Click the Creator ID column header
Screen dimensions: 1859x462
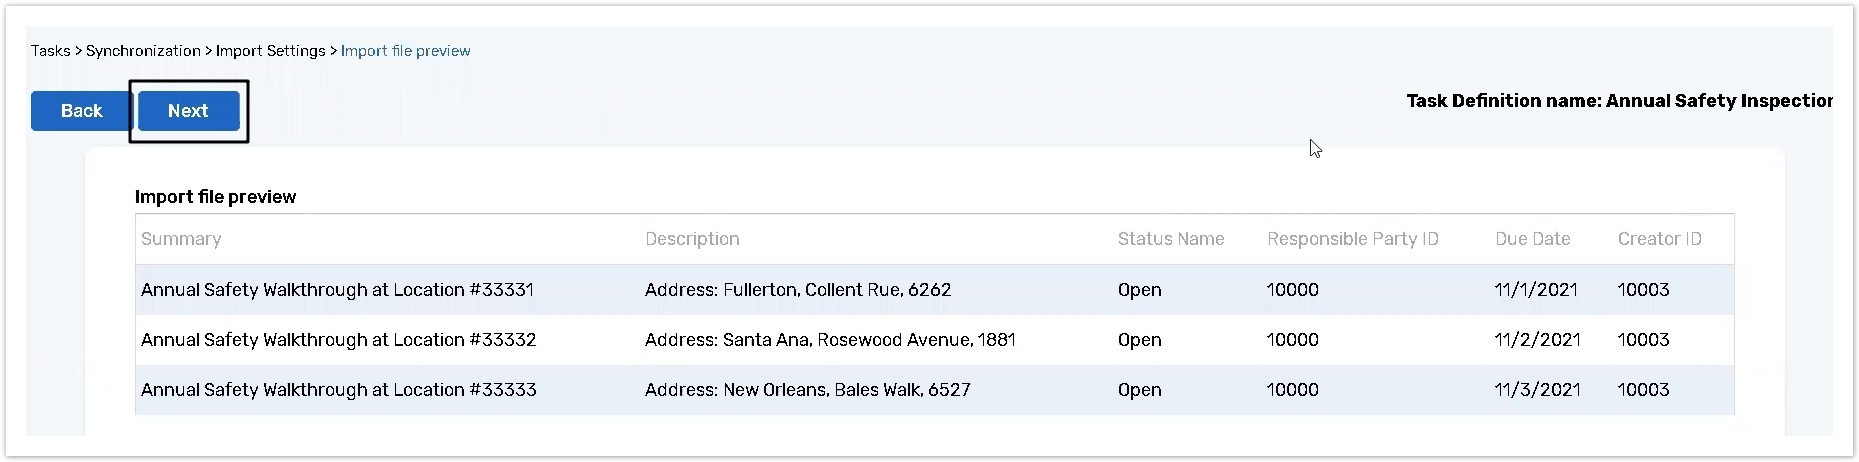pos(1659,239)
